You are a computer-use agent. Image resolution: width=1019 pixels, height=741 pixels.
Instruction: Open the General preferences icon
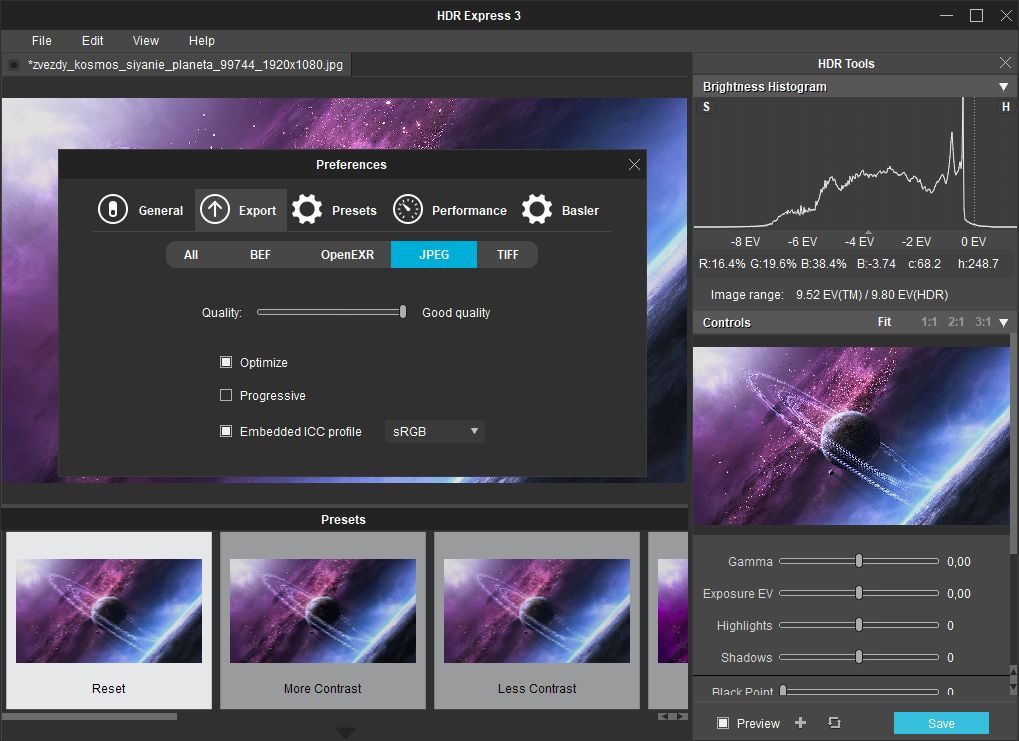click(113, 210)
